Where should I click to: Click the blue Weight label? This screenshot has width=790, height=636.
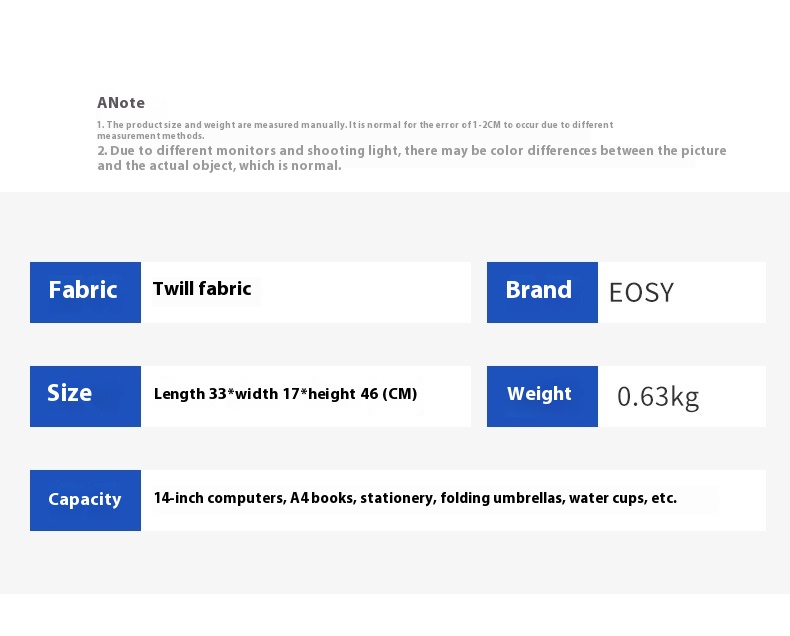pos(542,396)
